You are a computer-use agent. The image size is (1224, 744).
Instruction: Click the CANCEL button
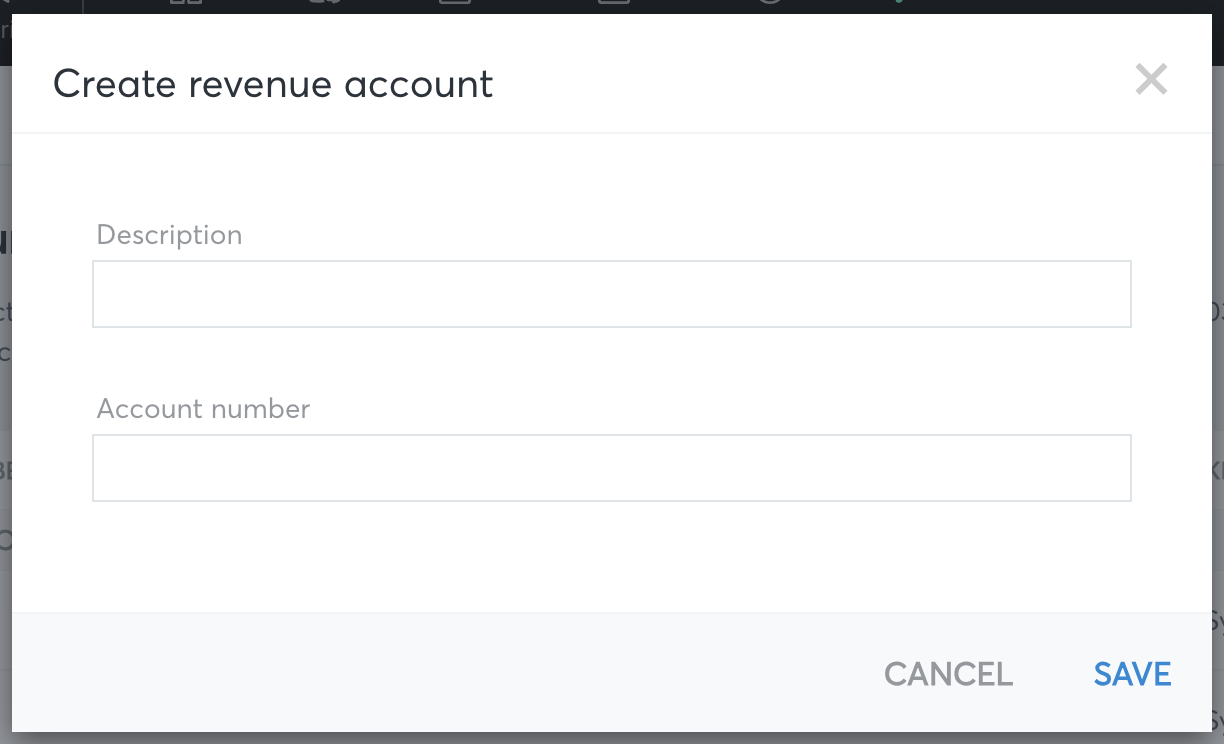948,674
